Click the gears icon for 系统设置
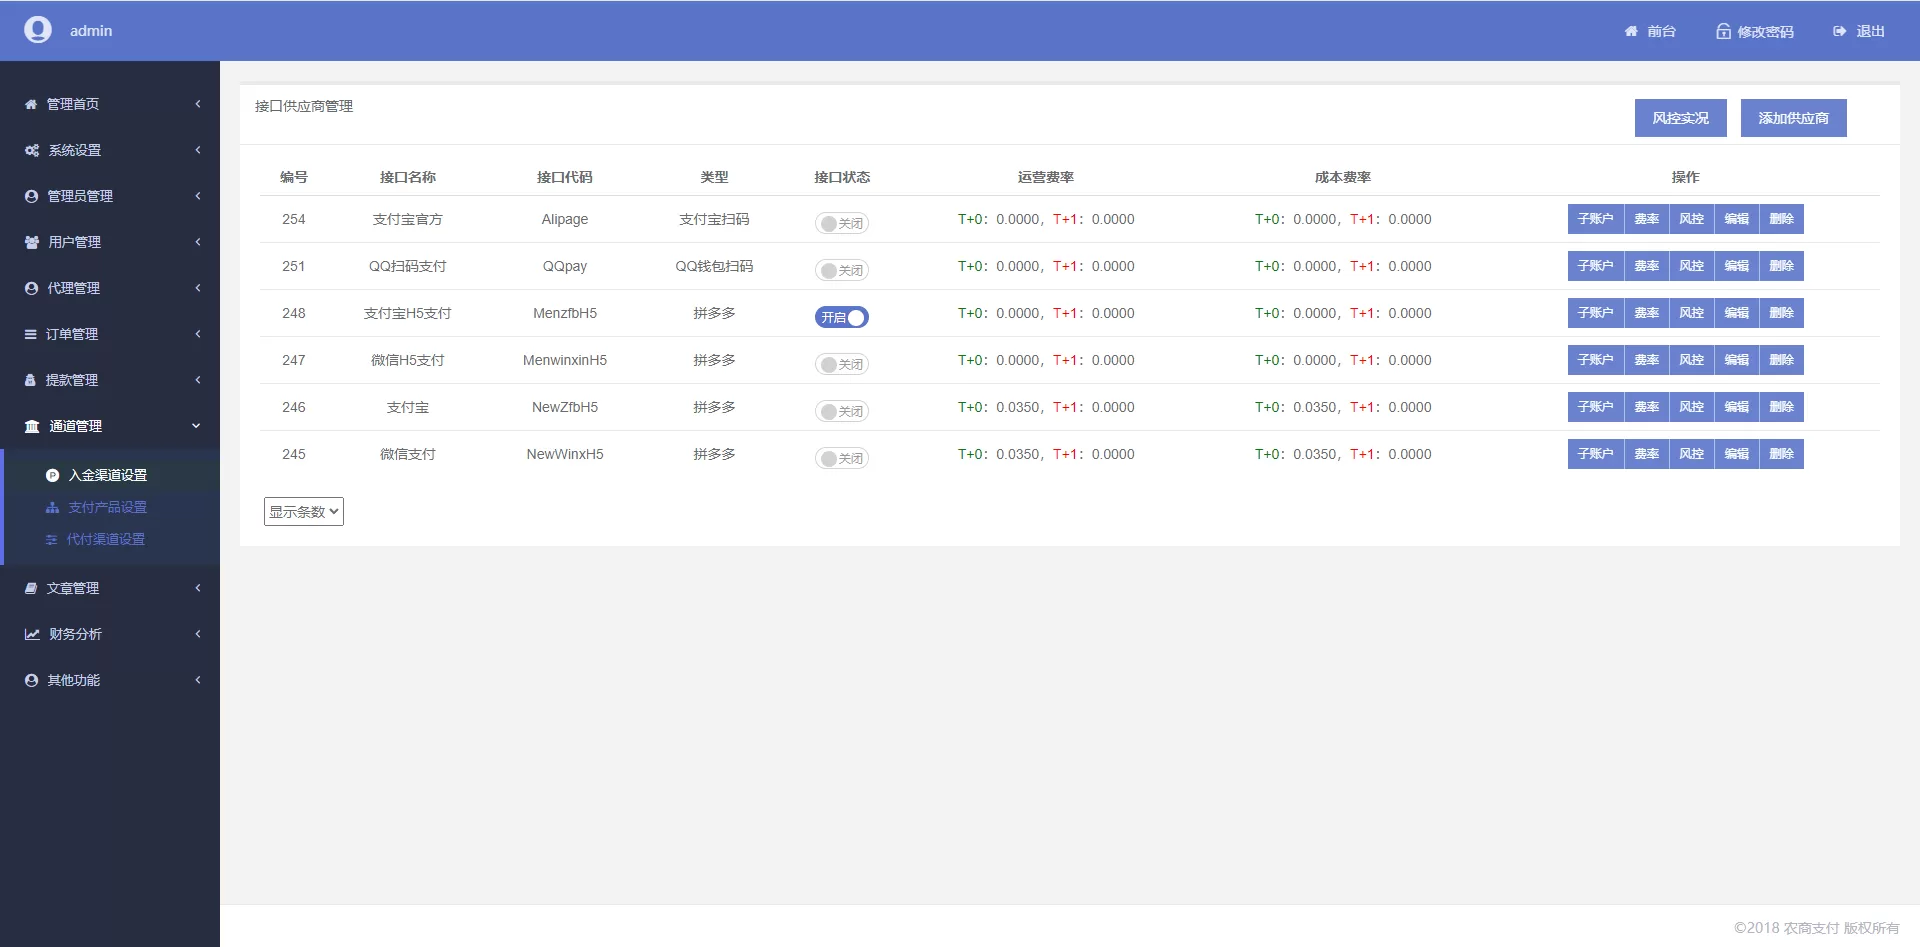The width and height of the screenshot is (1920, 947). click(x=32, y=150)
